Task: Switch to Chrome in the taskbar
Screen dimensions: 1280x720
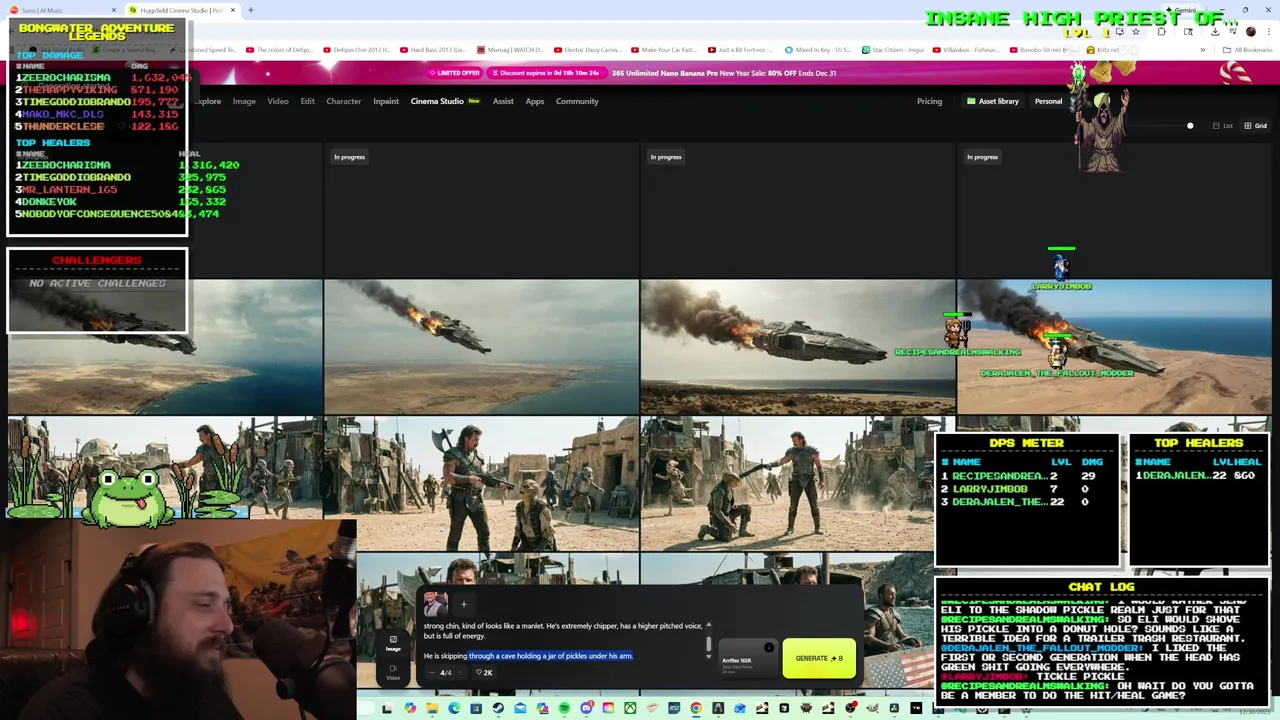Action: pyautogui.click(x=696, y=708)
